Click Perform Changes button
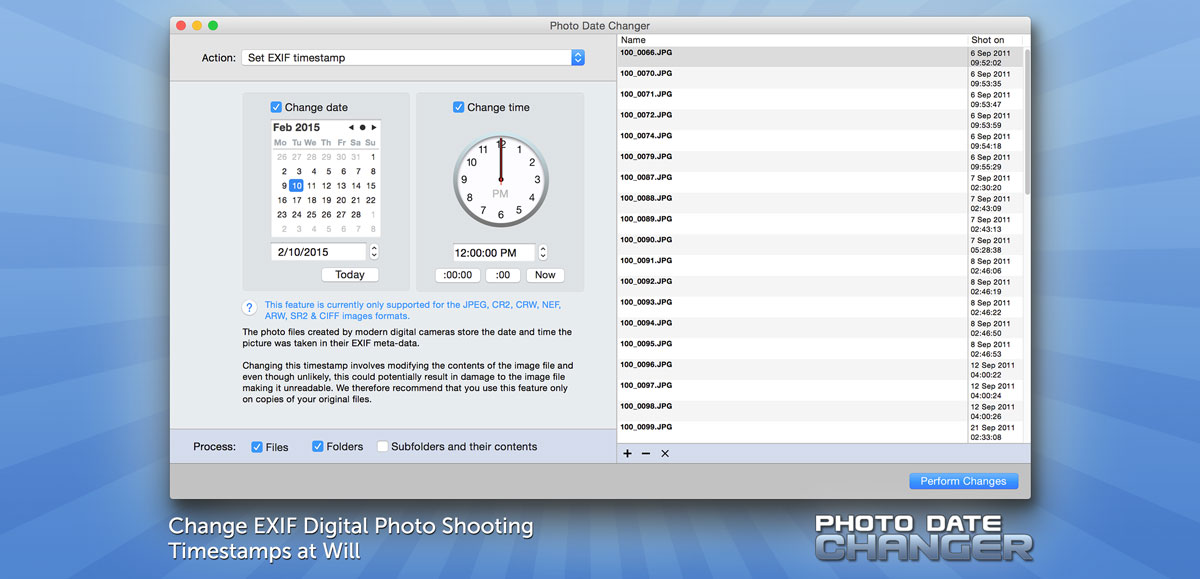Viewport: 1200px width, 579px height. click(x=963, y=481)
